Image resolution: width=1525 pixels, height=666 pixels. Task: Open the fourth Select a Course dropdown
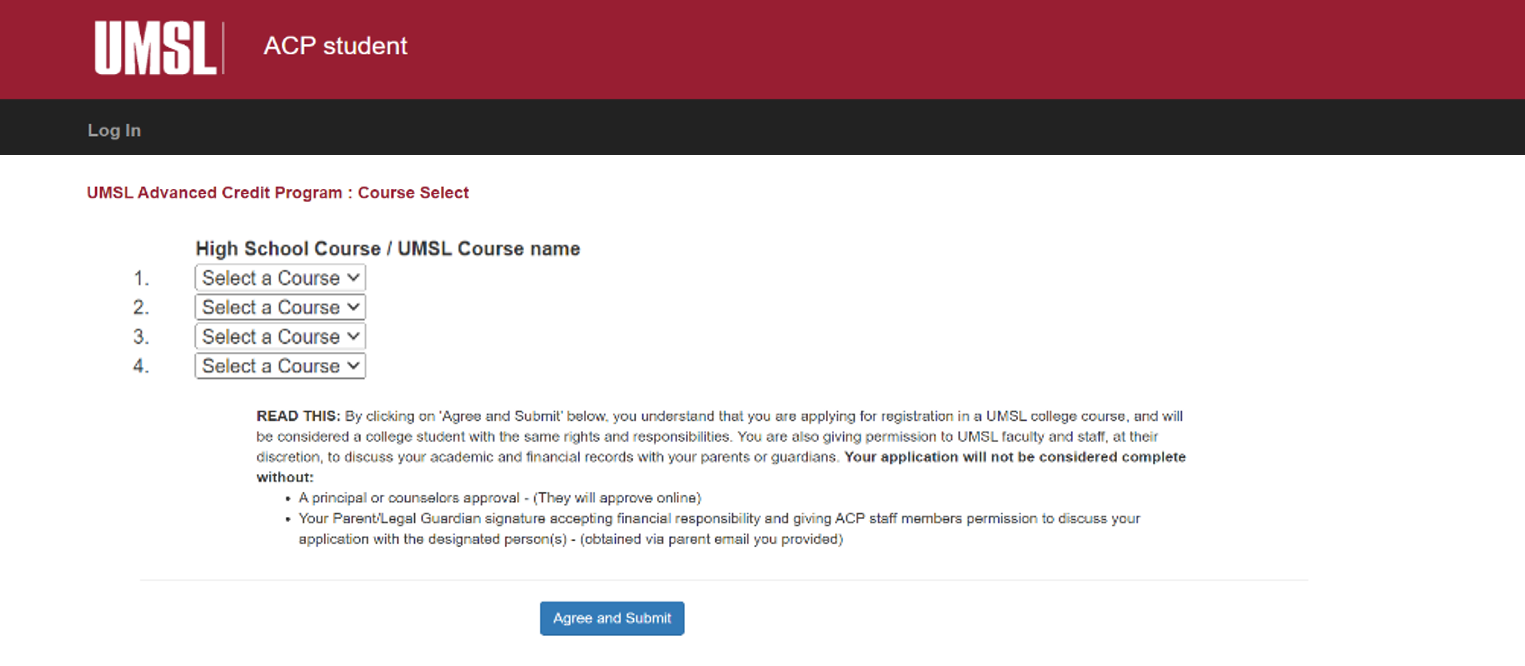[280, 365]
